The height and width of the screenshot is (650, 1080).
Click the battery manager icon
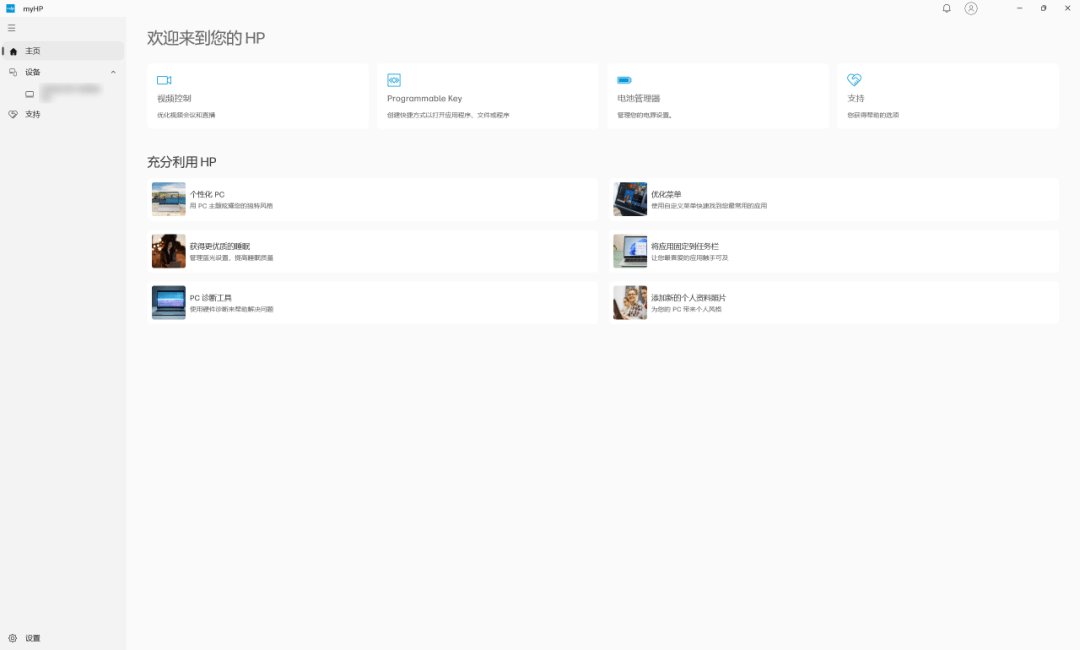[x=624, y=80]
